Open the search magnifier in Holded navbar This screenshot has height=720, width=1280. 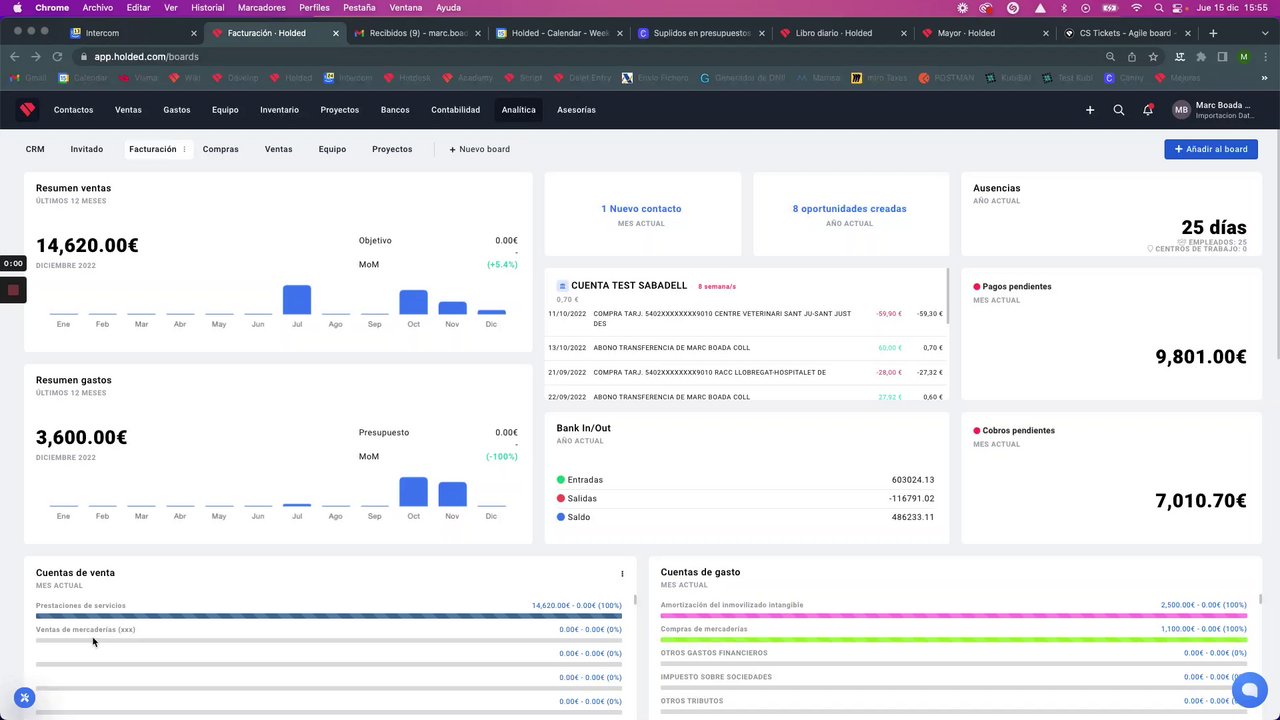click(x=1119, y=110)
